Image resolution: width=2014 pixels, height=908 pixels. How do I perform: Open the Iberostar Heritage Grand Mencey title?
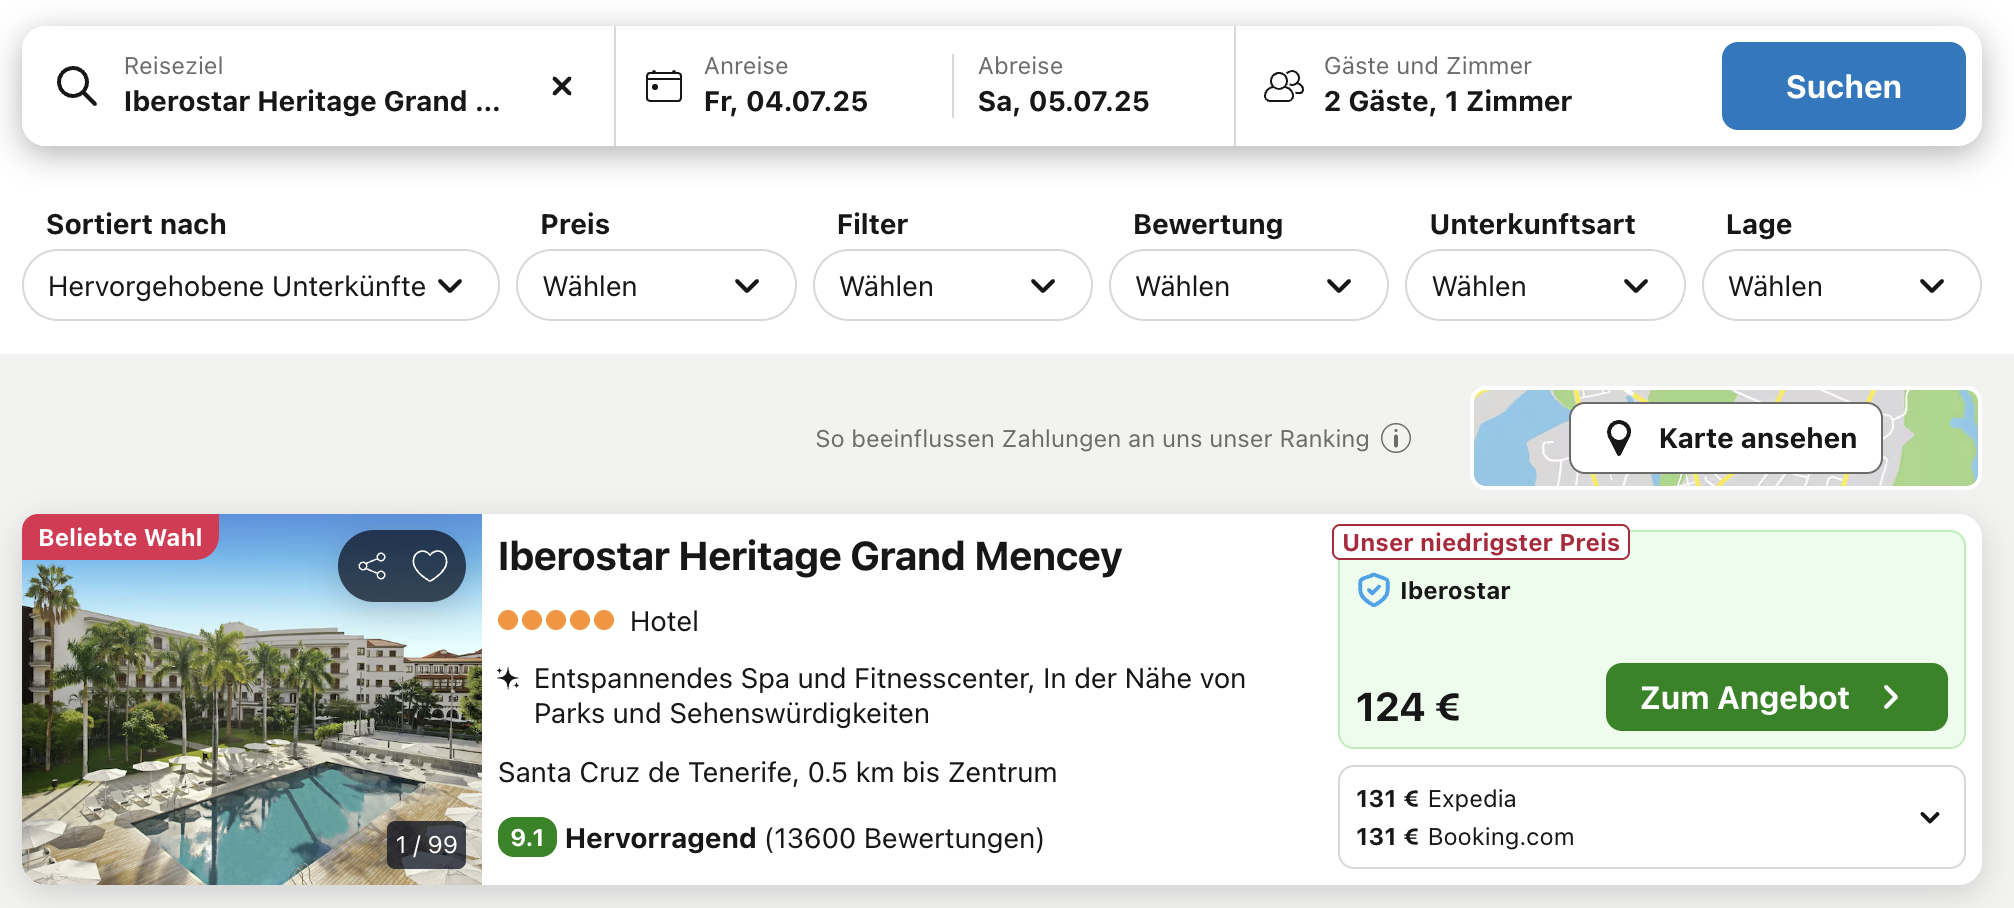[x=809, y=556]
